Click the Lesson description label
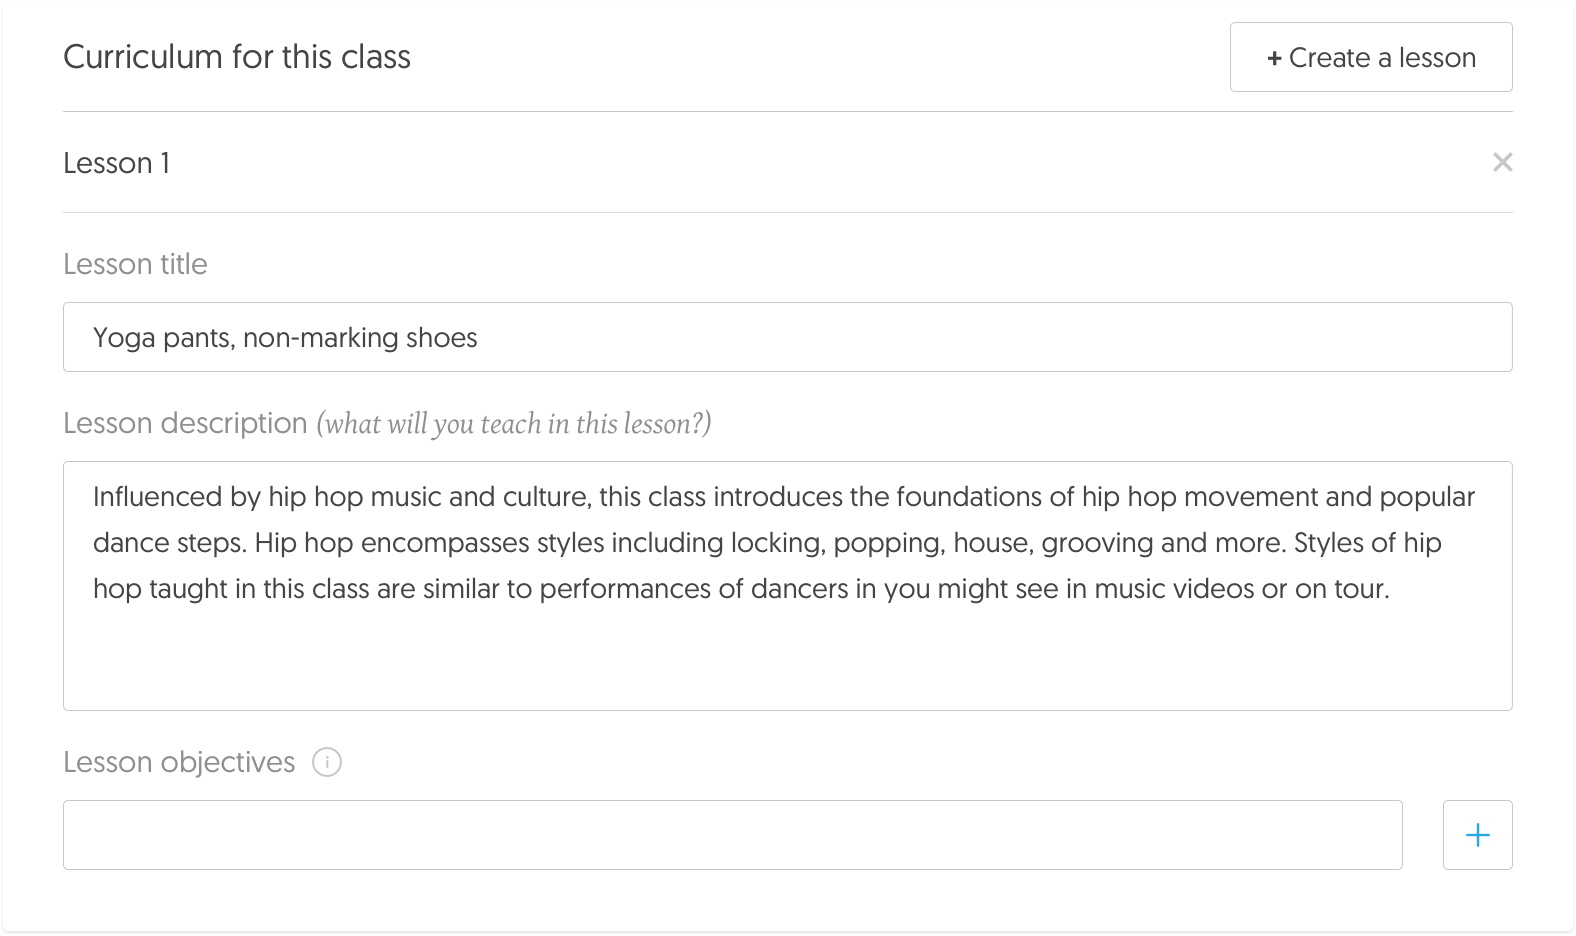 point(185,423)
